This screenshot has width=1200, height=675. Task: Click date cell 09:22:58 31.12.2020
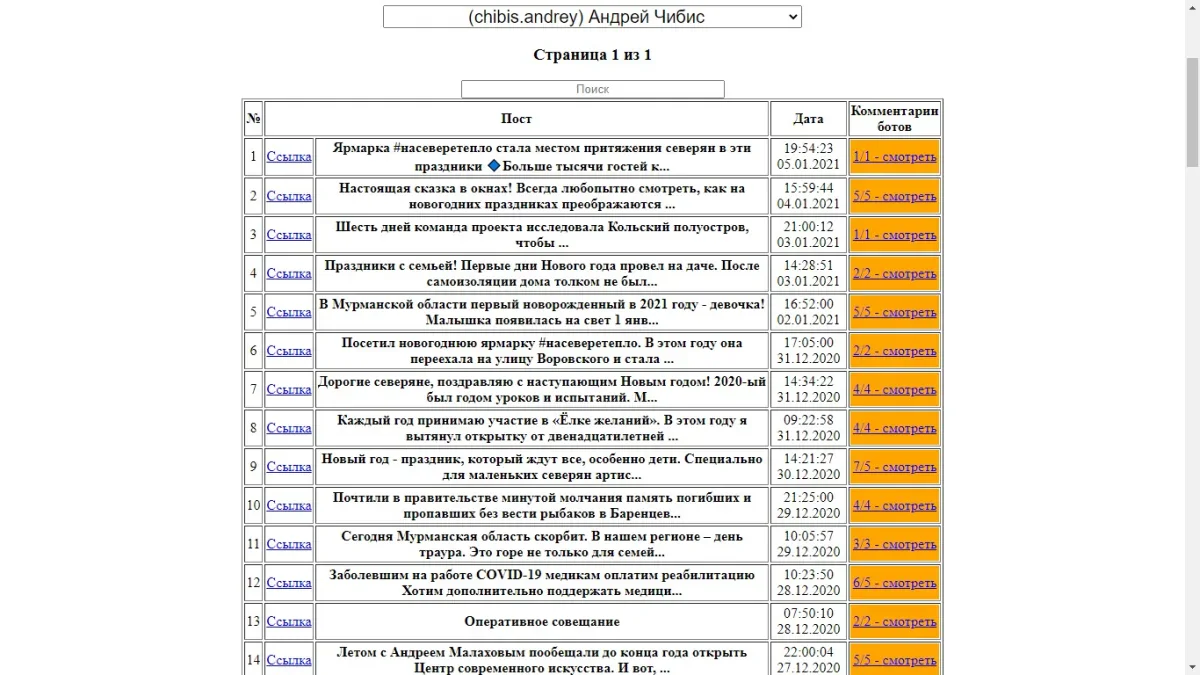click(808, 428)
